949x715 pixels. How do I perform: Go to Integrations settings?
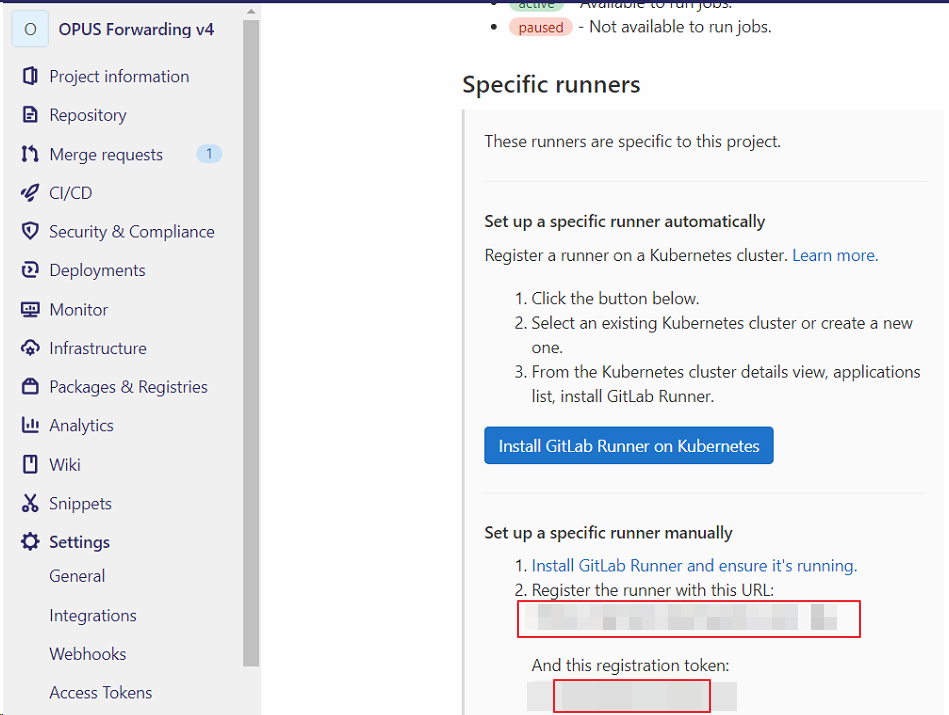93,615
